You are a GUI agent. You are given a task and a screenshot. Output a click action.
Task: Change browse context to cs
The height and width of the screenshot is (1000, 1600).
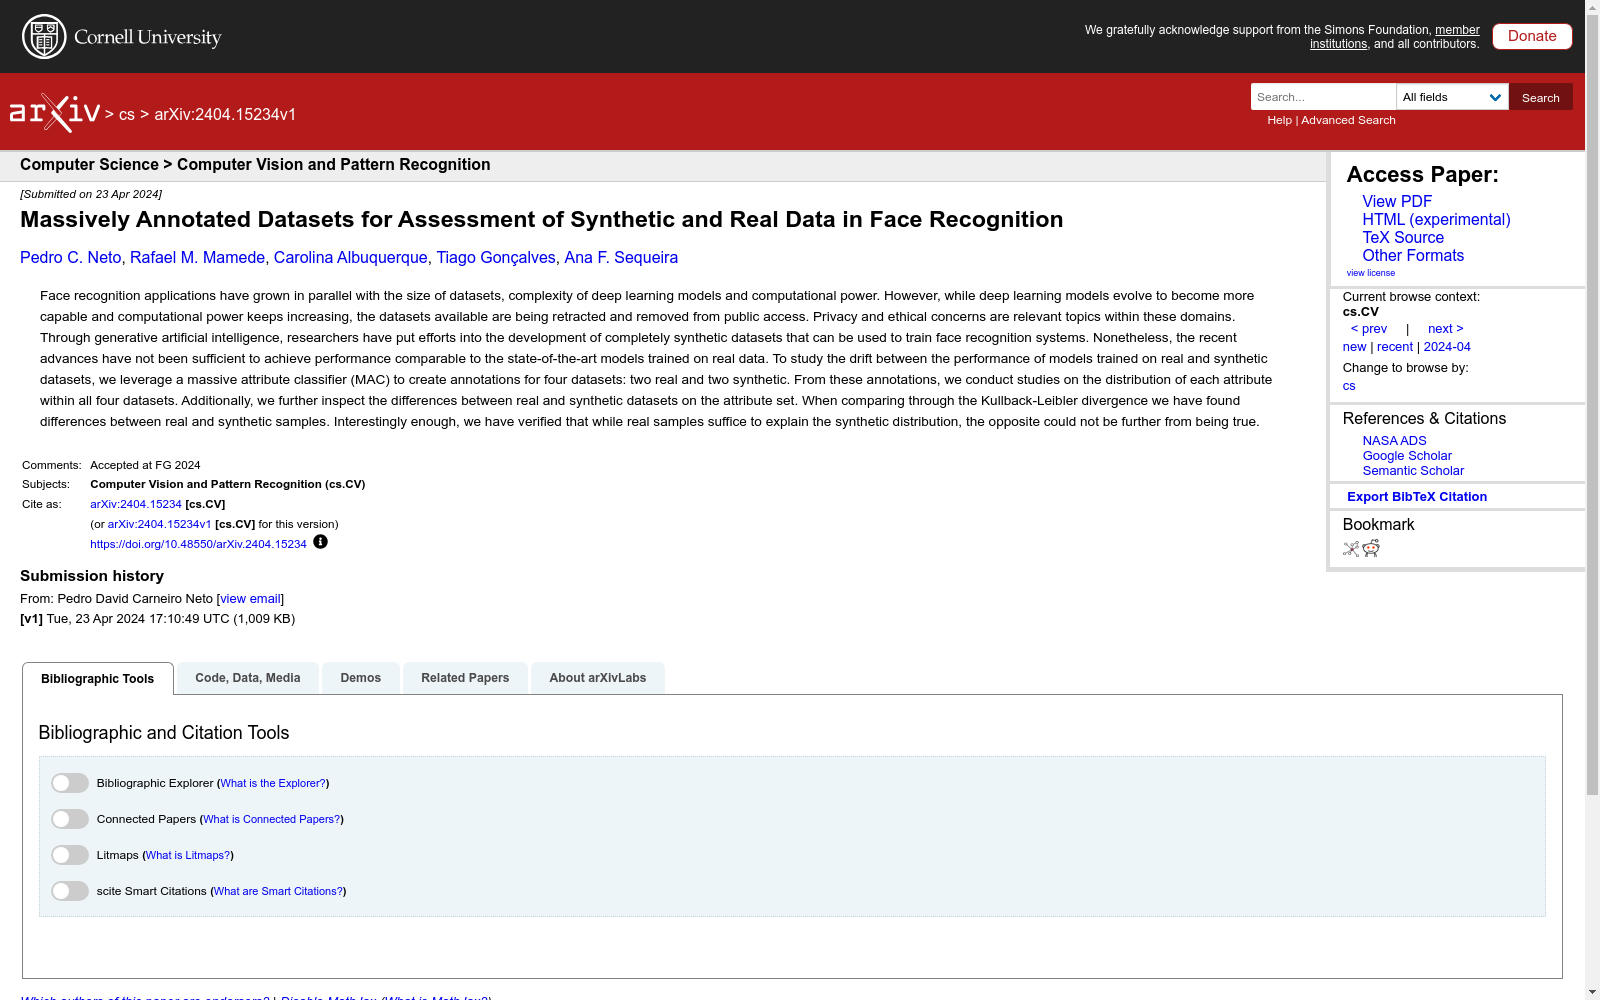(1349, 386)
